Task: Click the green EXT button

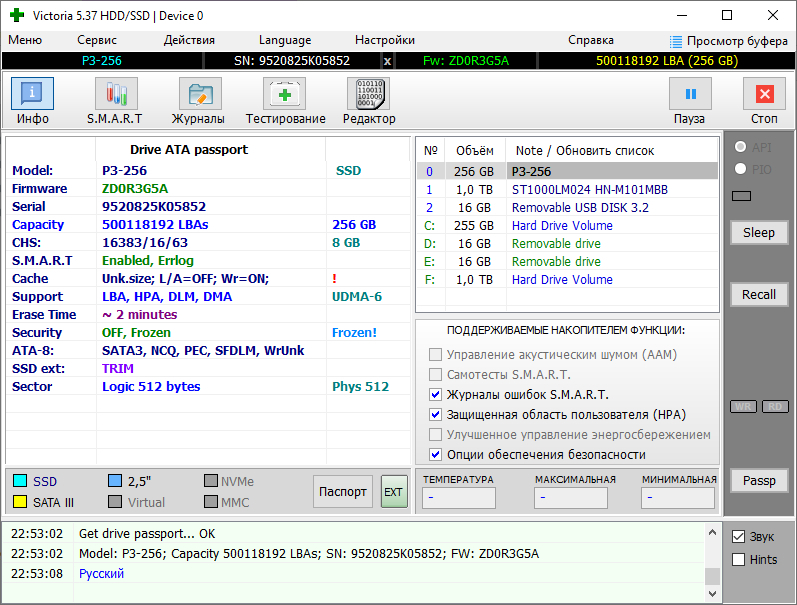Action: pyautogui.click(x=394, y=492)
